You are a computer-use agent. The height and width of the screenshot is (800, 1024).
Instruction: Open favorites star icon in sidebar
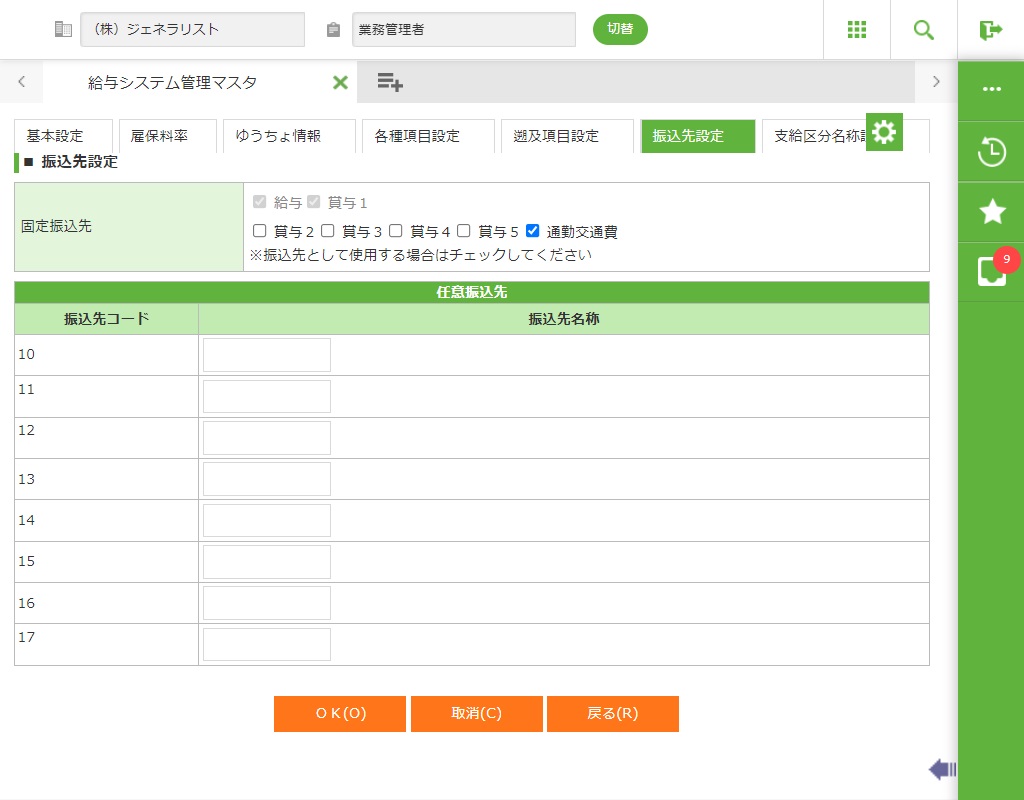(991, 211)
